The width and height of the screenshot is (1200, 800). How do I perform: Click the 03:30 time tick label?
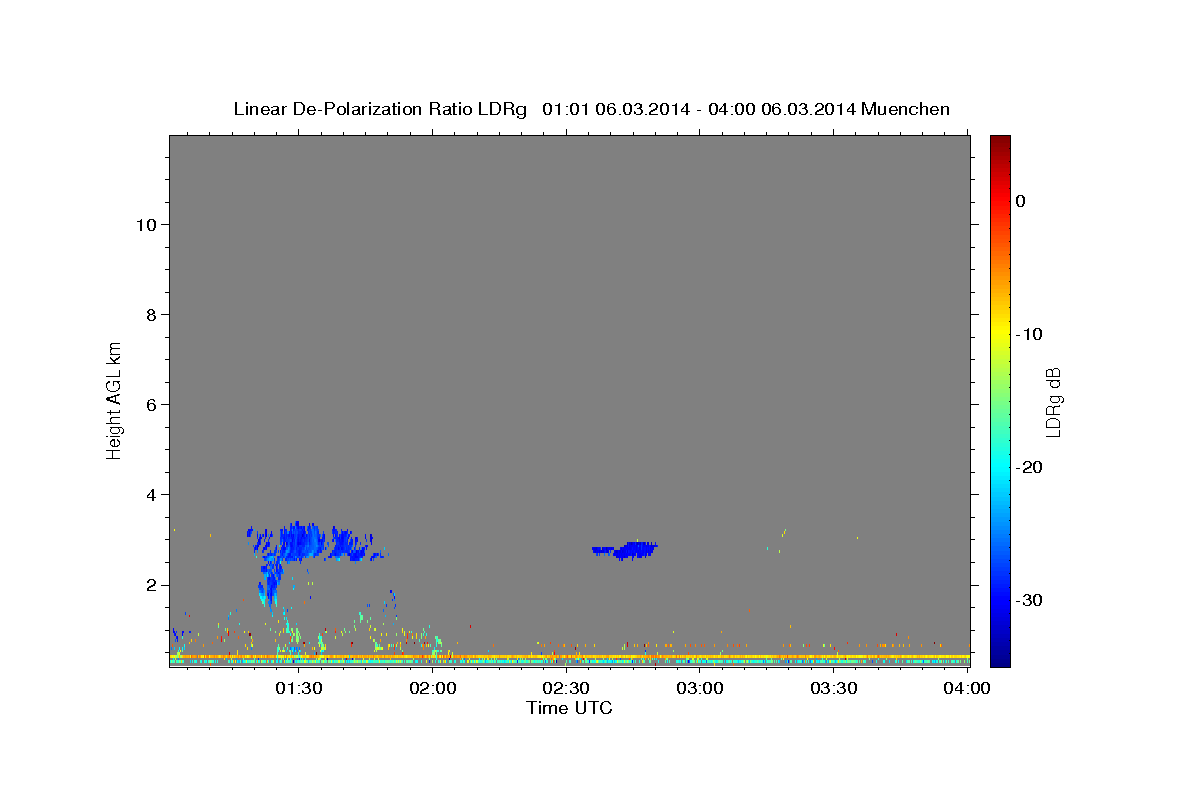tap(834, 688)
